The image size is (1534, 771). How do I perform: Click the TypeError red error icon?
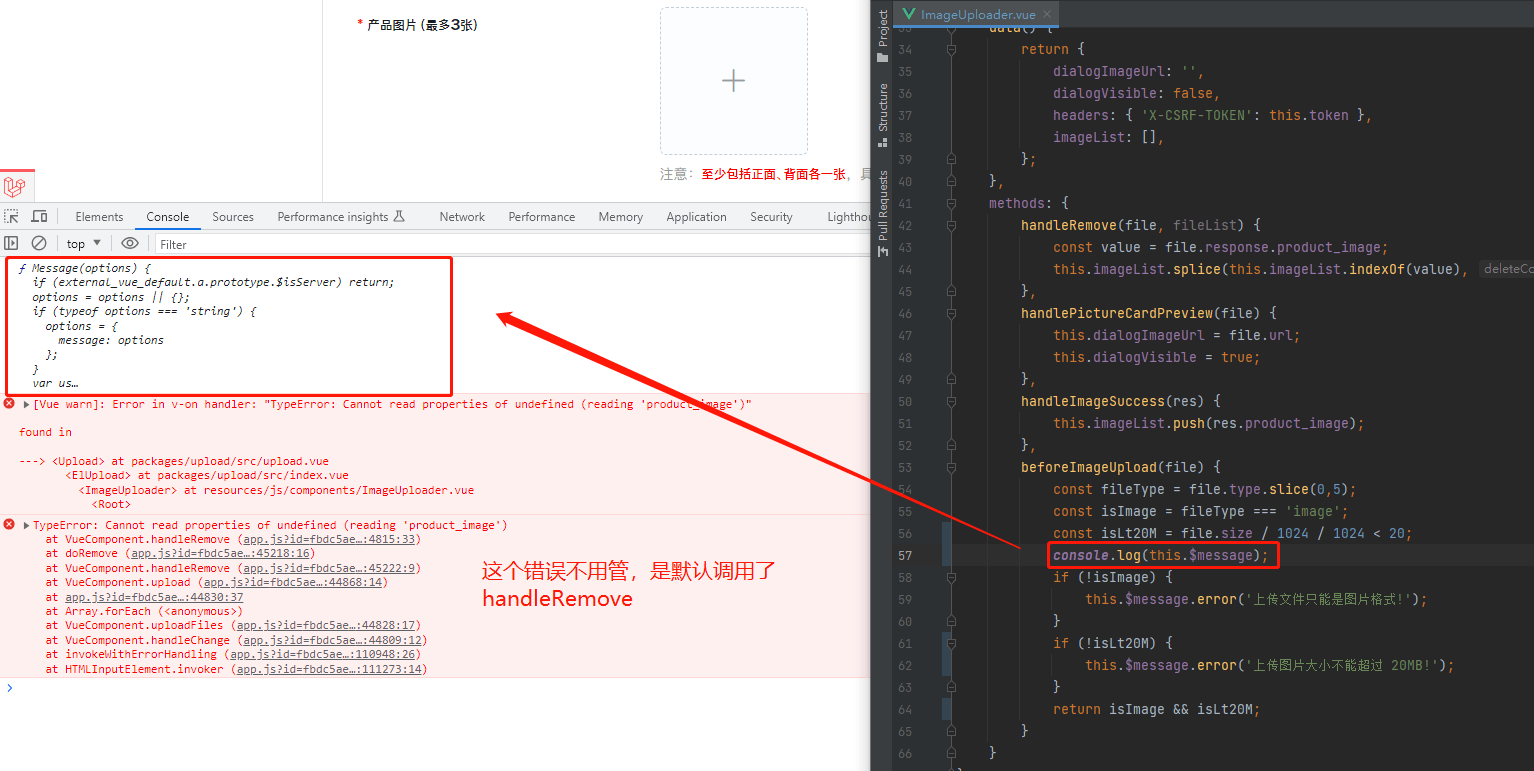(9, 524)
